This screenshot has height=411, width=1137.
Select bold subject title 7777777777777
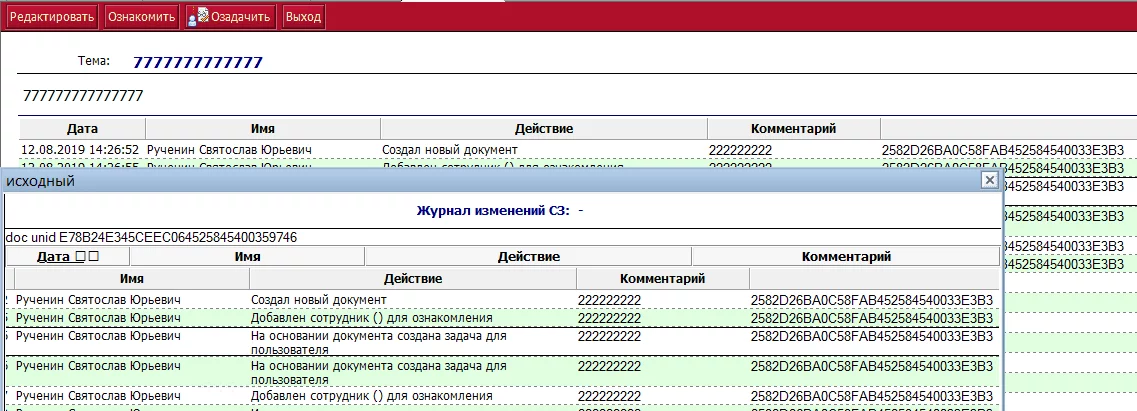click(198, 62)
